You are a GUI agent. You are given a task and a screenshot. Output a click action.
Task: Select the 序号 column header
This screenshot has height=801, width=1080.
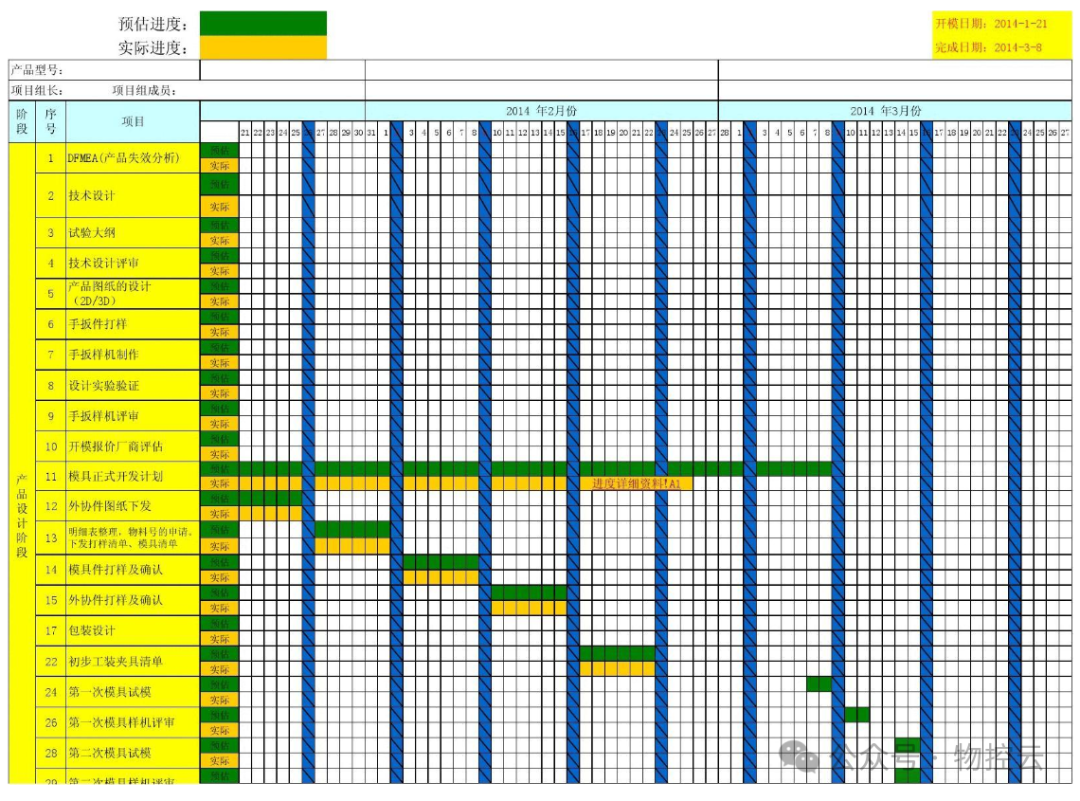pos(50,121)
